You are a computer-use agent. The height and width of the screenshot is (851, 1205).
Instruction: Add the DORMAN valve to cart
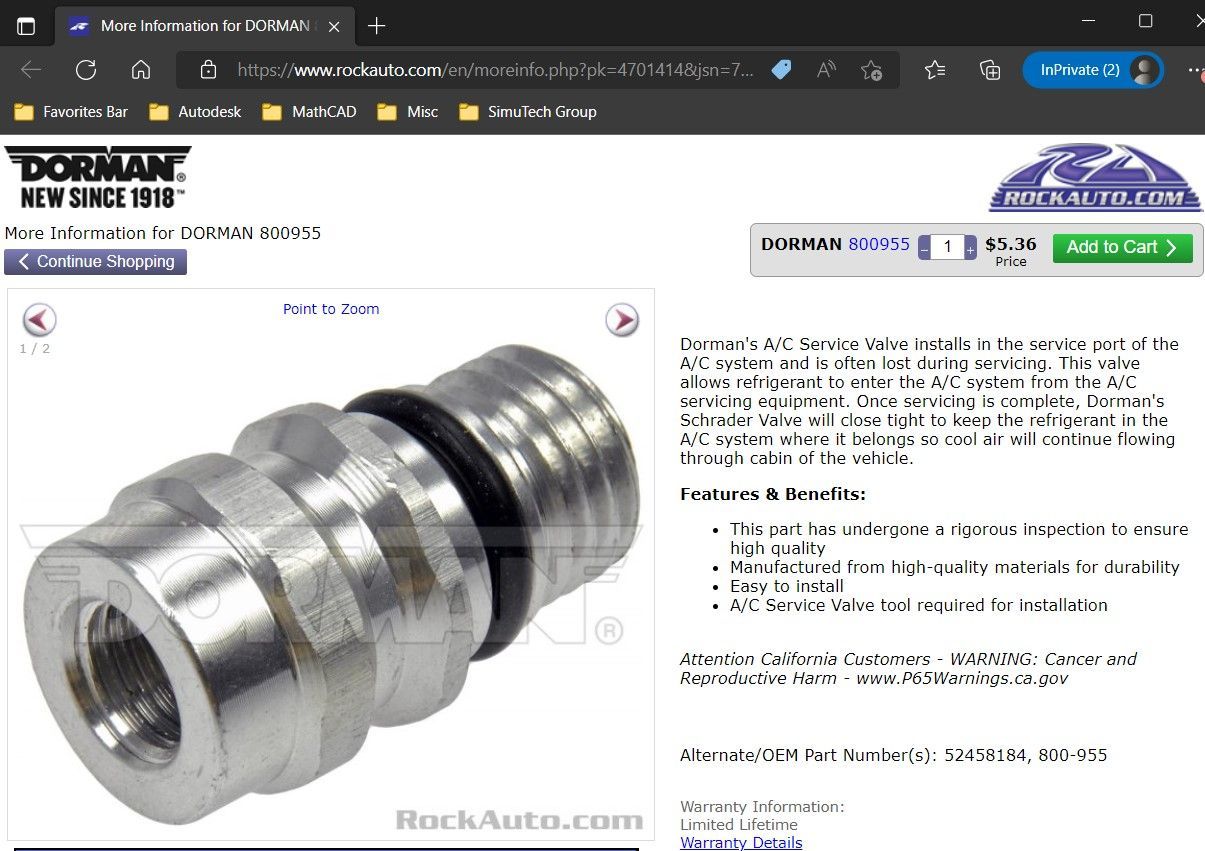(1122, 248)
